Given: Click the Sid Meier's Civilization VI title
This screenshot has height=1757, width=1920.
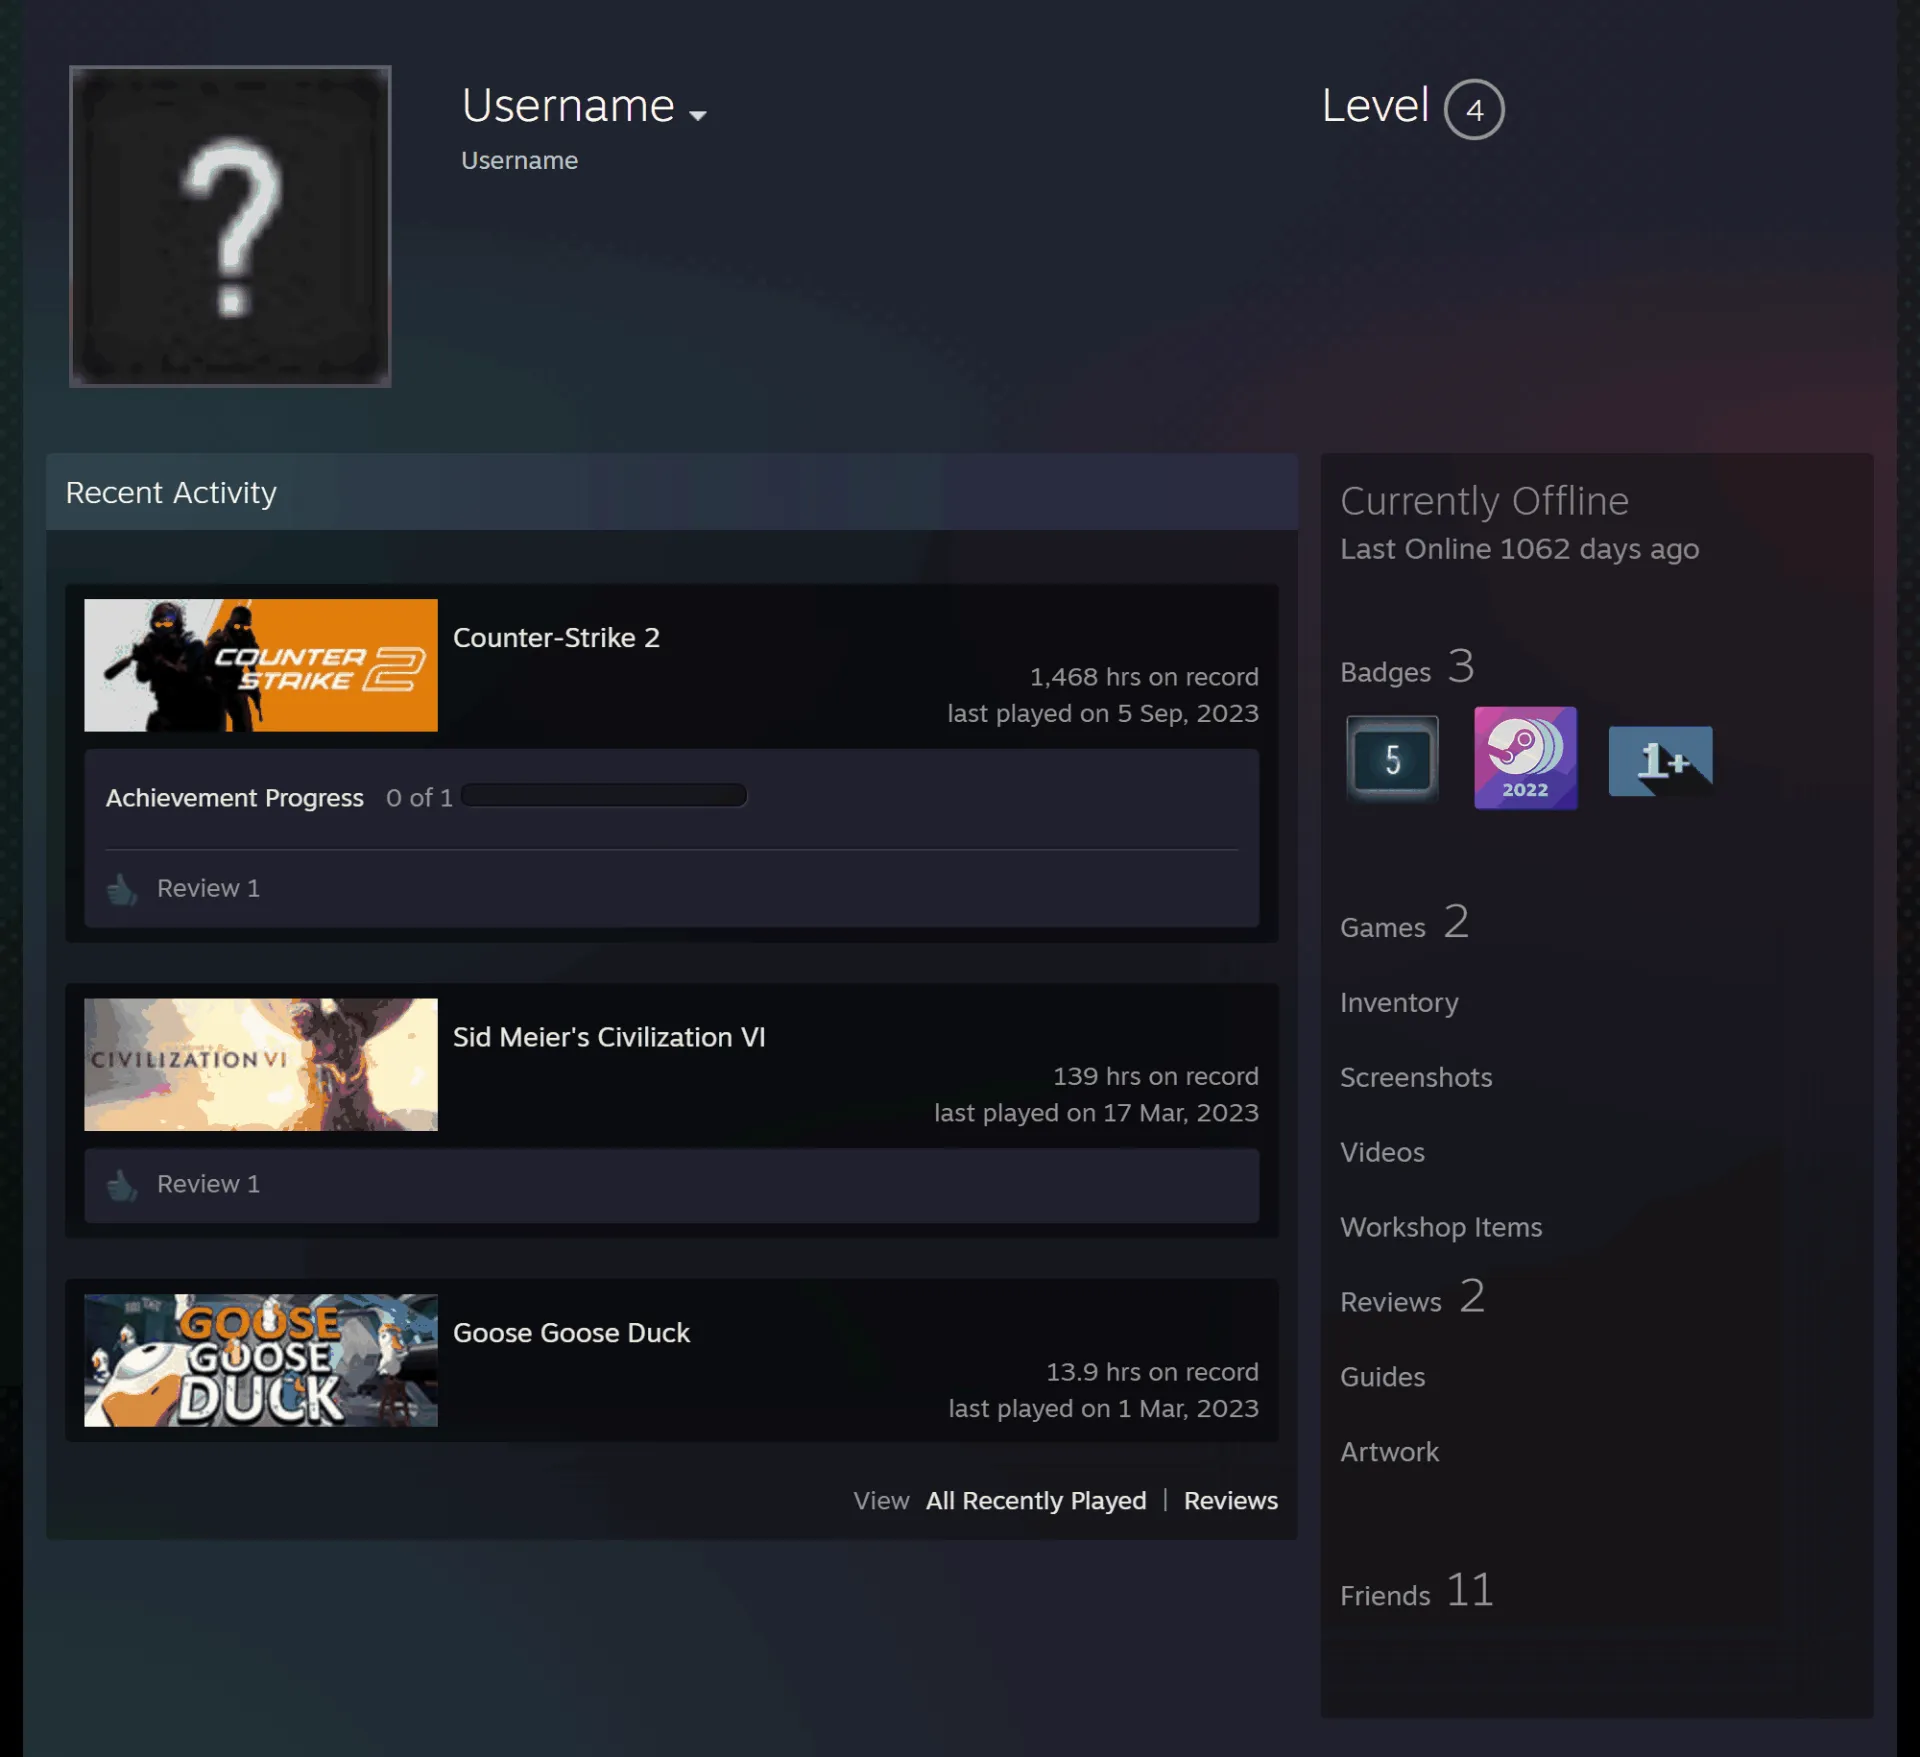Looking at the screenshot, I should click(x=609, y=1037).
